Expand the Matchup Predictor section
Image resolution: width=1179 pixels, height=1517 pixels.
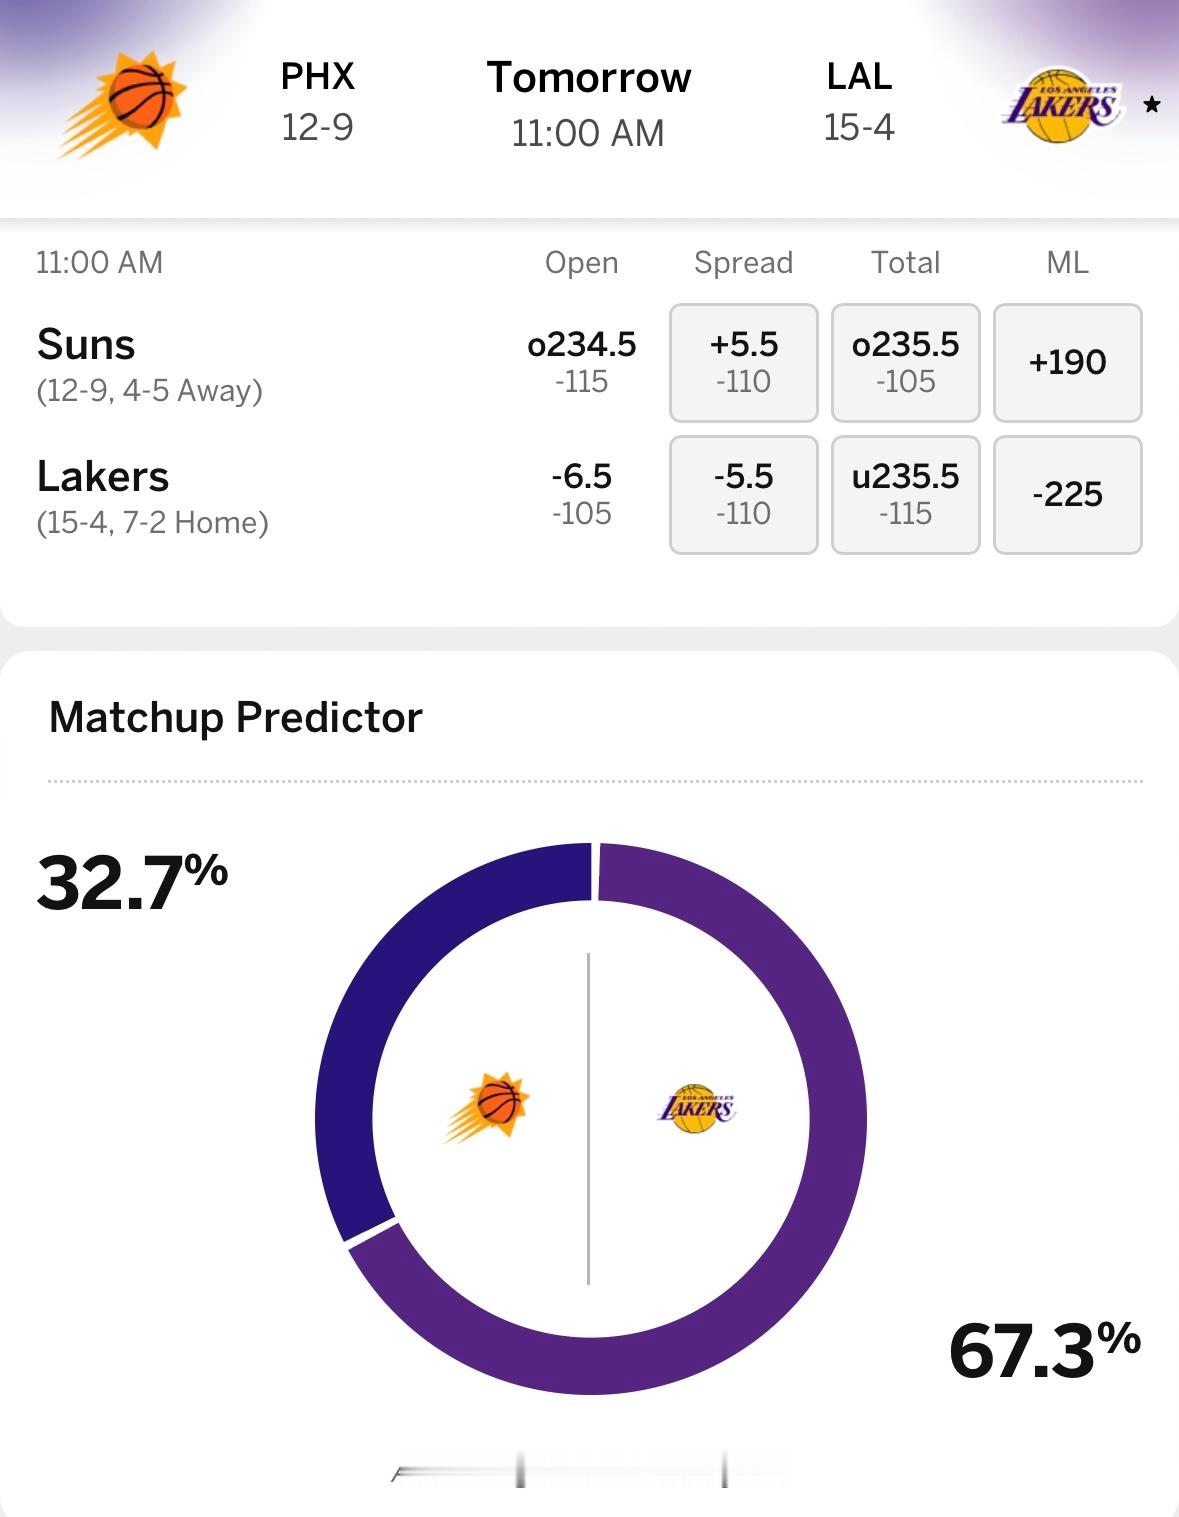pyautogui.click(x=237, y=715)
